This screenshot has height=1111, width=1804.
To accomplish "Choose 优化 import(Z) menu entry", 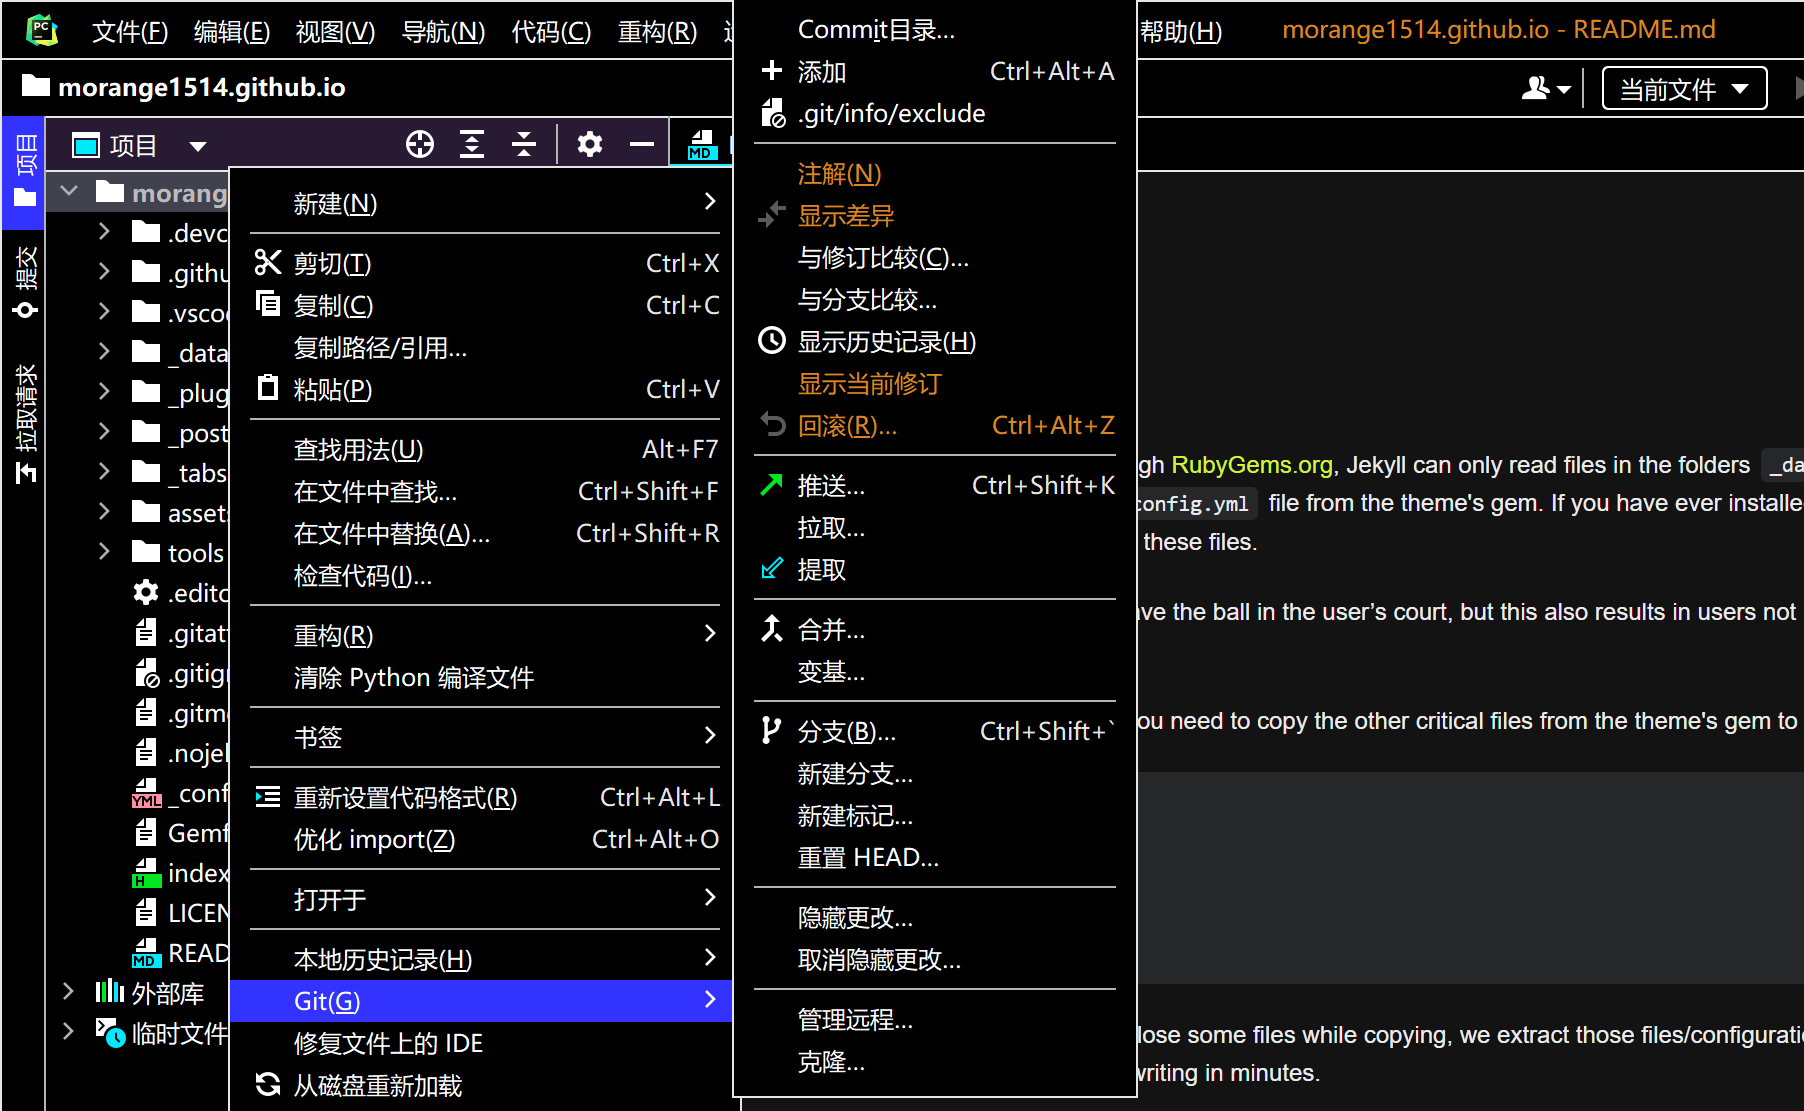I will pyautogui.click(x=483, y=839).
